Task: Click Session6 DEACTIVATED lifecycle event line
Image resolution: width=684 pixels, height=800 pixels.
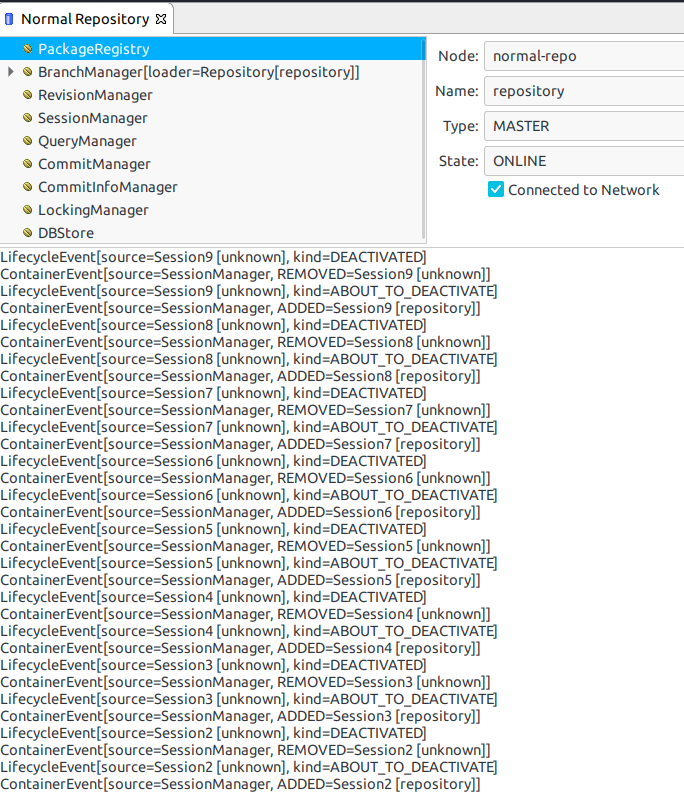Action: coord(213,461)
